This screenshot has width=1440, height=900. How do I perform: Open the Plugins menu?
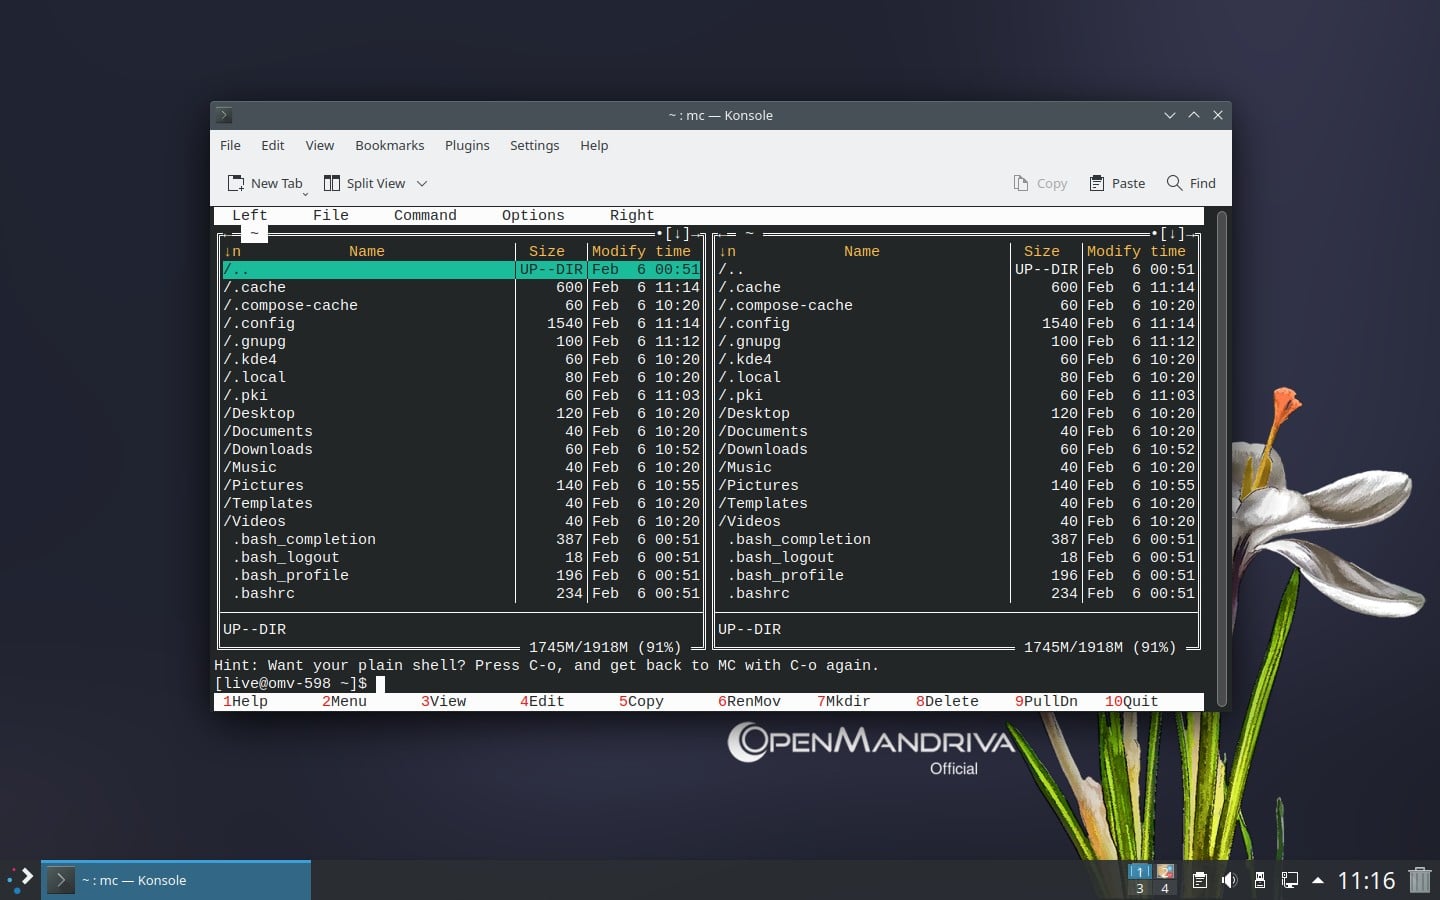click(x=467, y=145)
